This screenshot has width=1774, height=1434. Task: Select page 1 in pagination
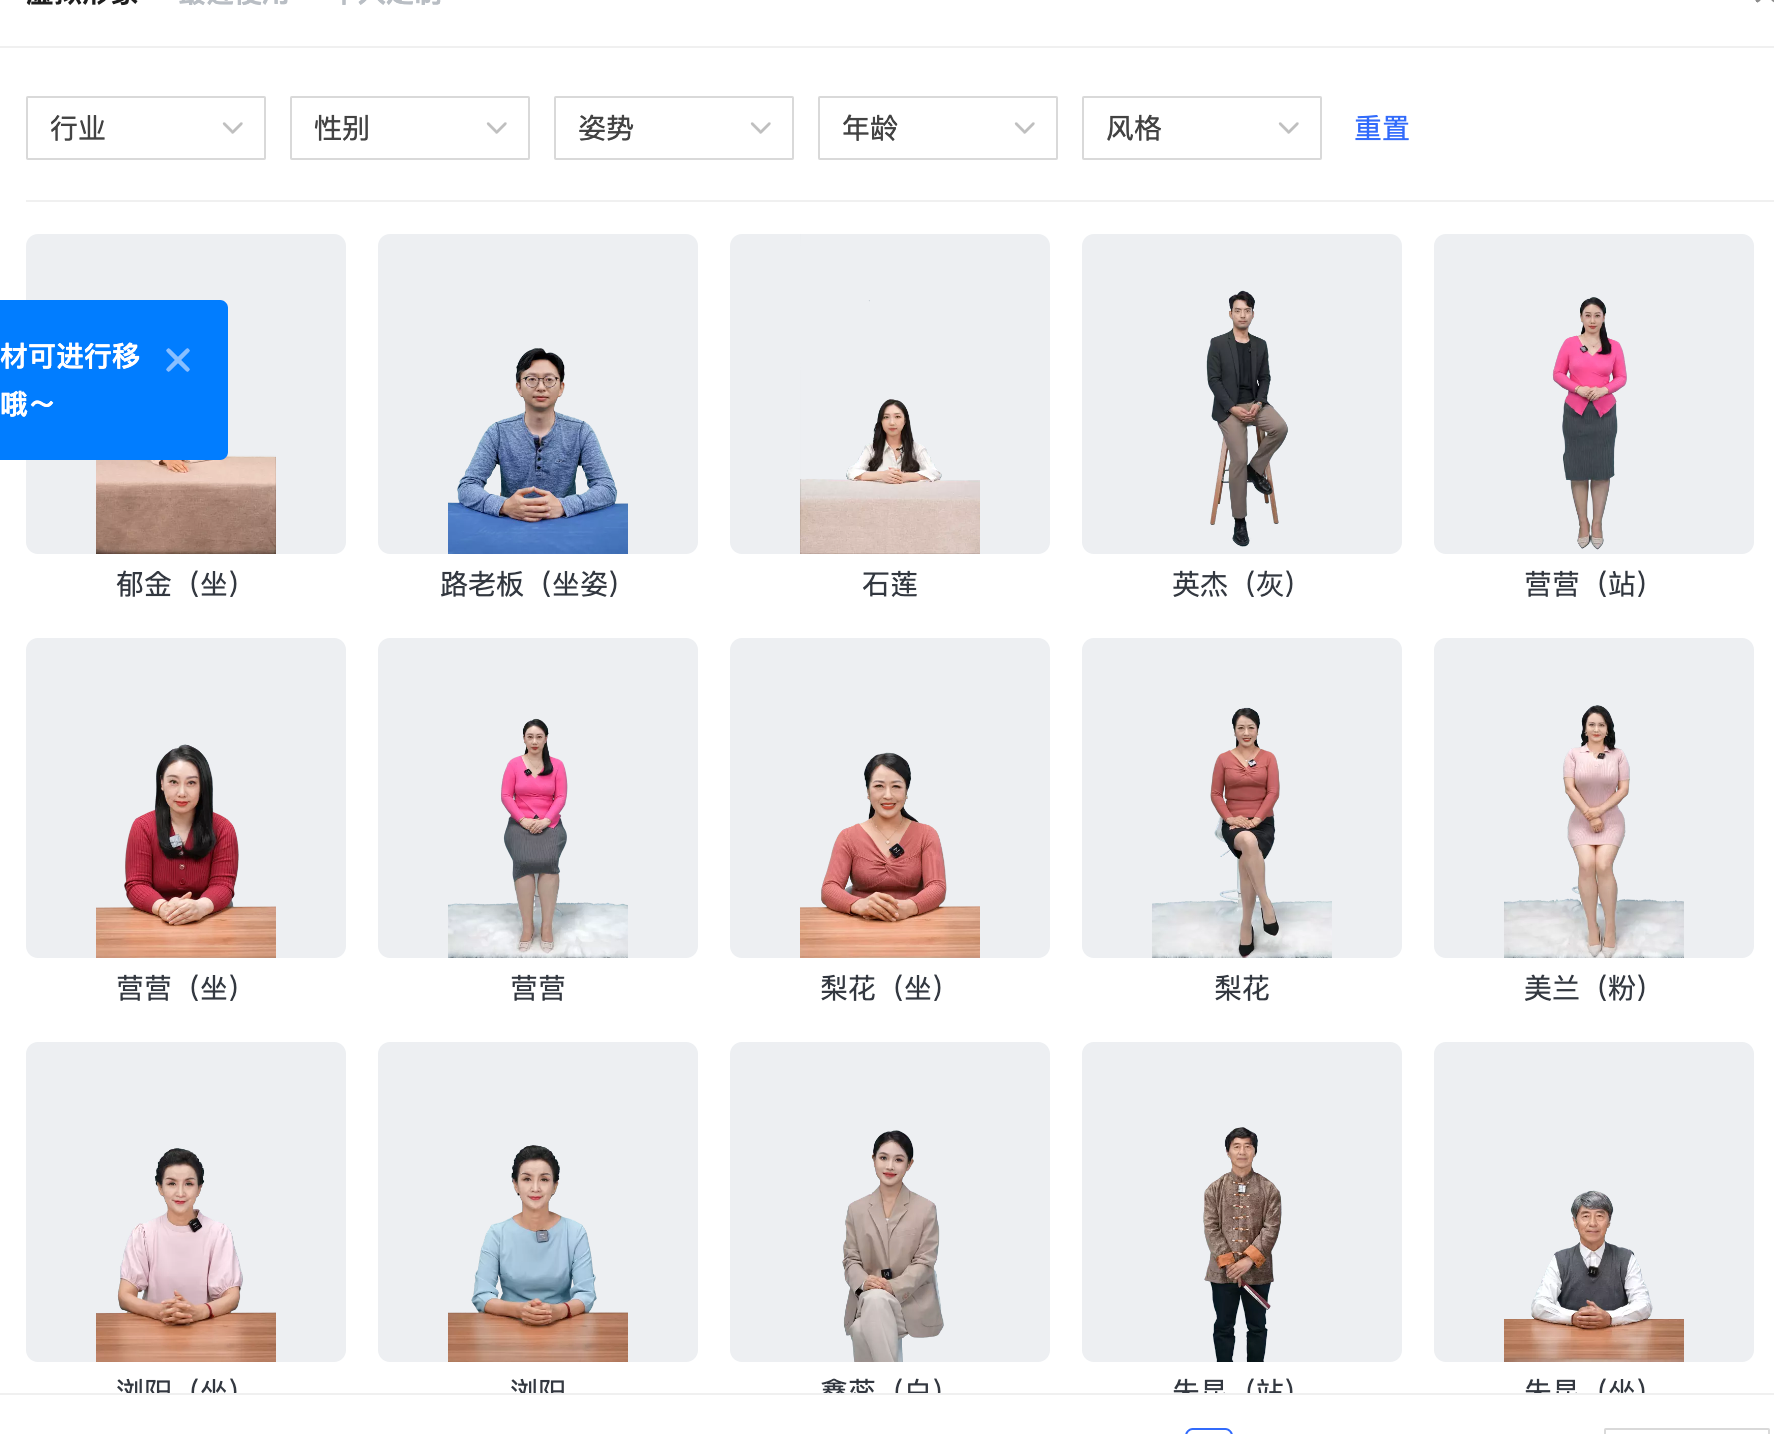pyautogui.click(x=1209, y=1429)
